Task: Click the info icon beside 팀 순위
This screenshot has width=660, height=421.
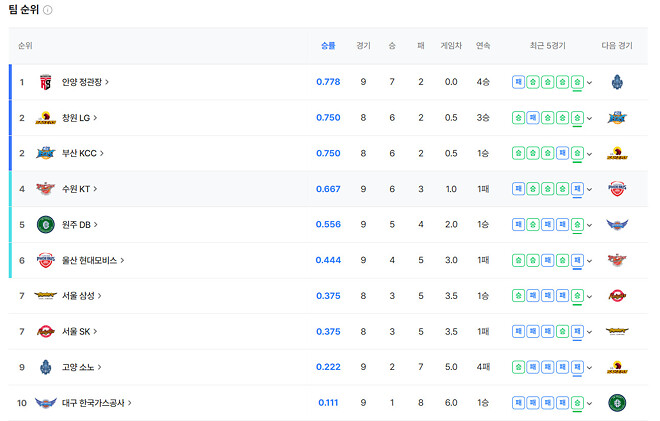Action: tap(48, 10)
